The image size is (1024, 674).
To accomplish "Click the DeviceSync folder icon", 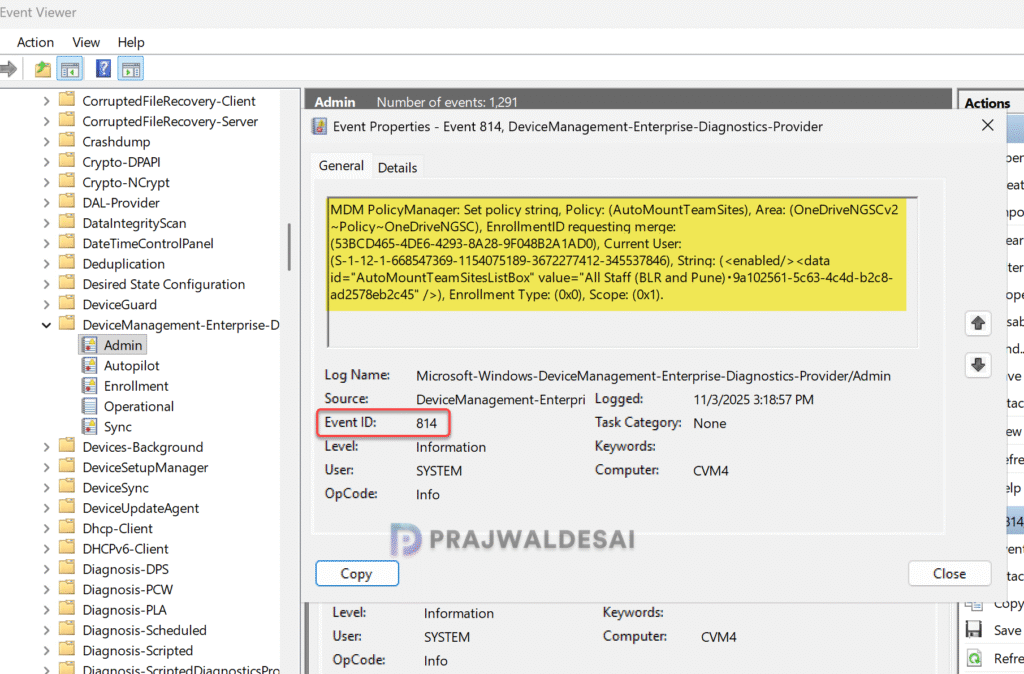I will click(67, 487).
